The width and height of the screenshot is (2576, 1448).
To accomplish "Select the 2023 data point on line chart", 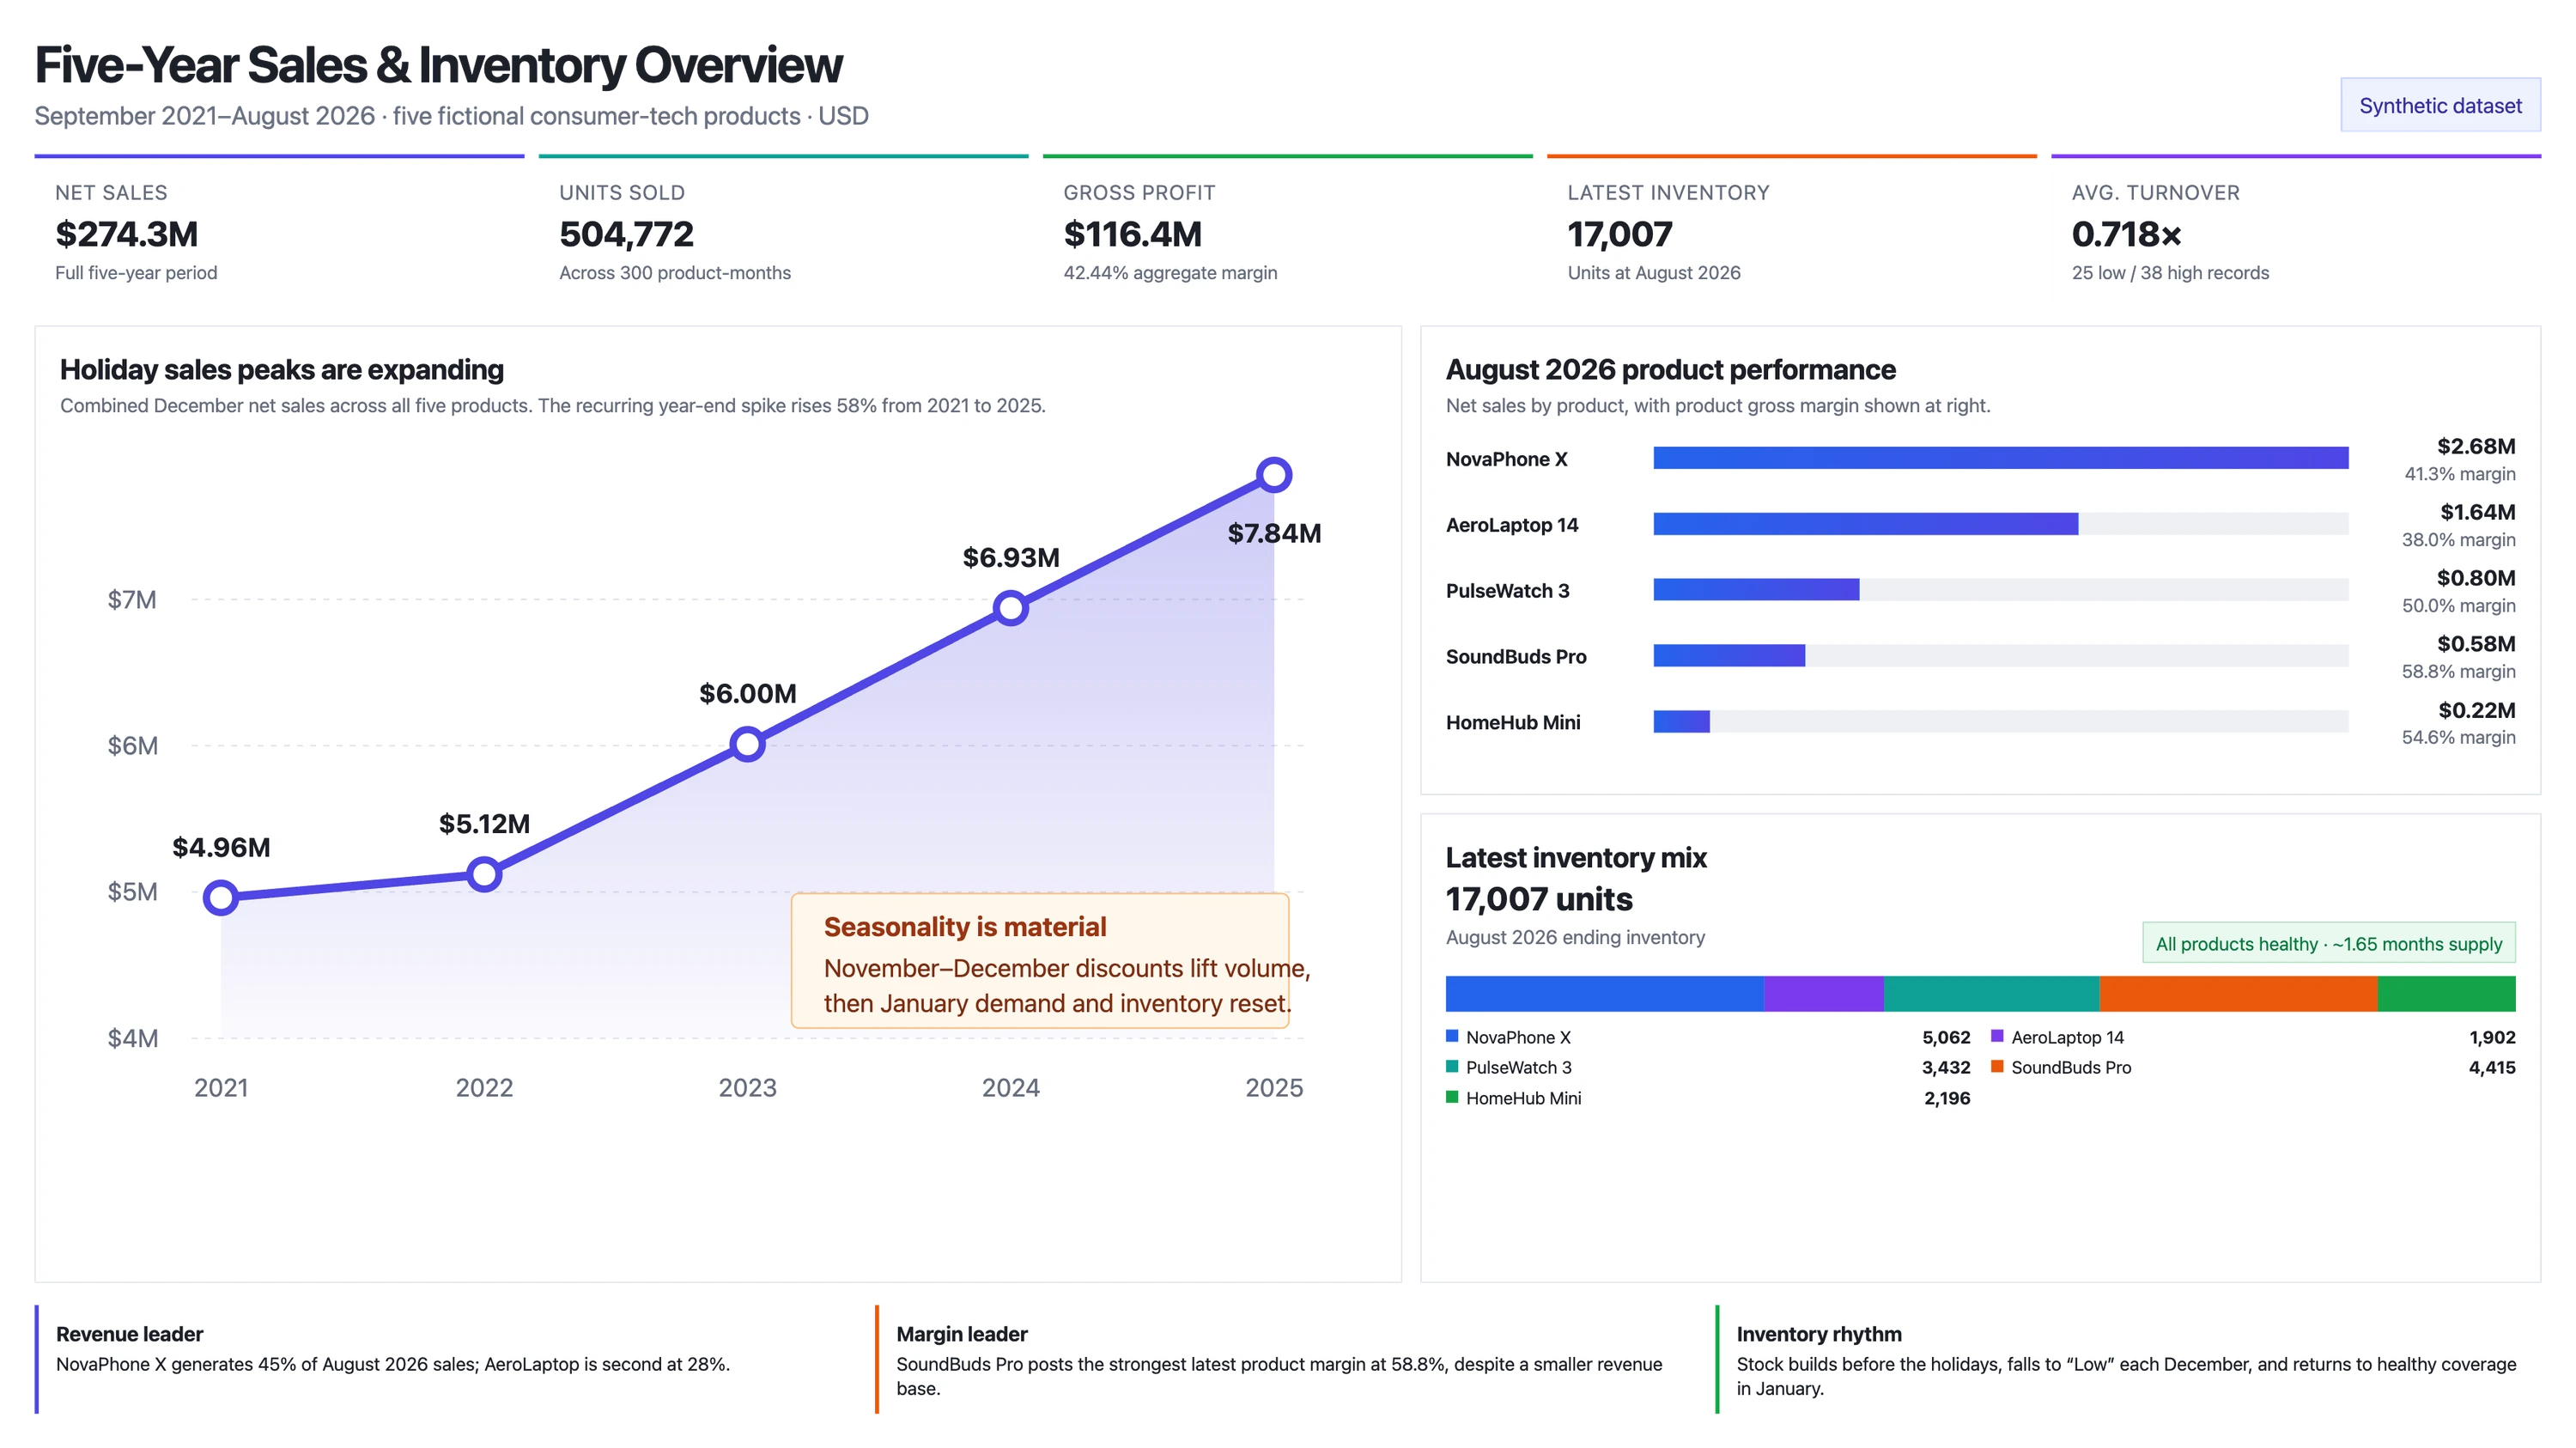I will point(747,744).
